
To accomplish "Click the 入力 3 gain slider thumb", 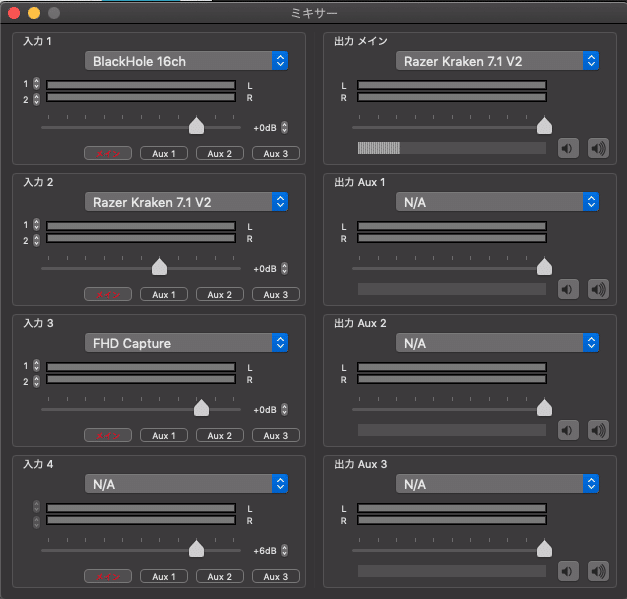I will (x=201, y=407).
